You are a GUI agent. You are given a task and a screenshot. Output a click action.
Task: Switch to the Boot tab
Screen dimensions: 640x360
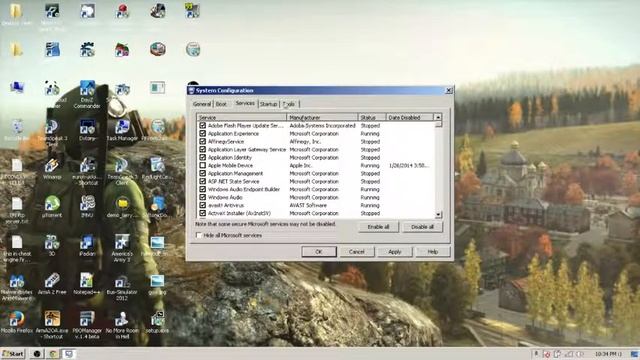[221, 104]
